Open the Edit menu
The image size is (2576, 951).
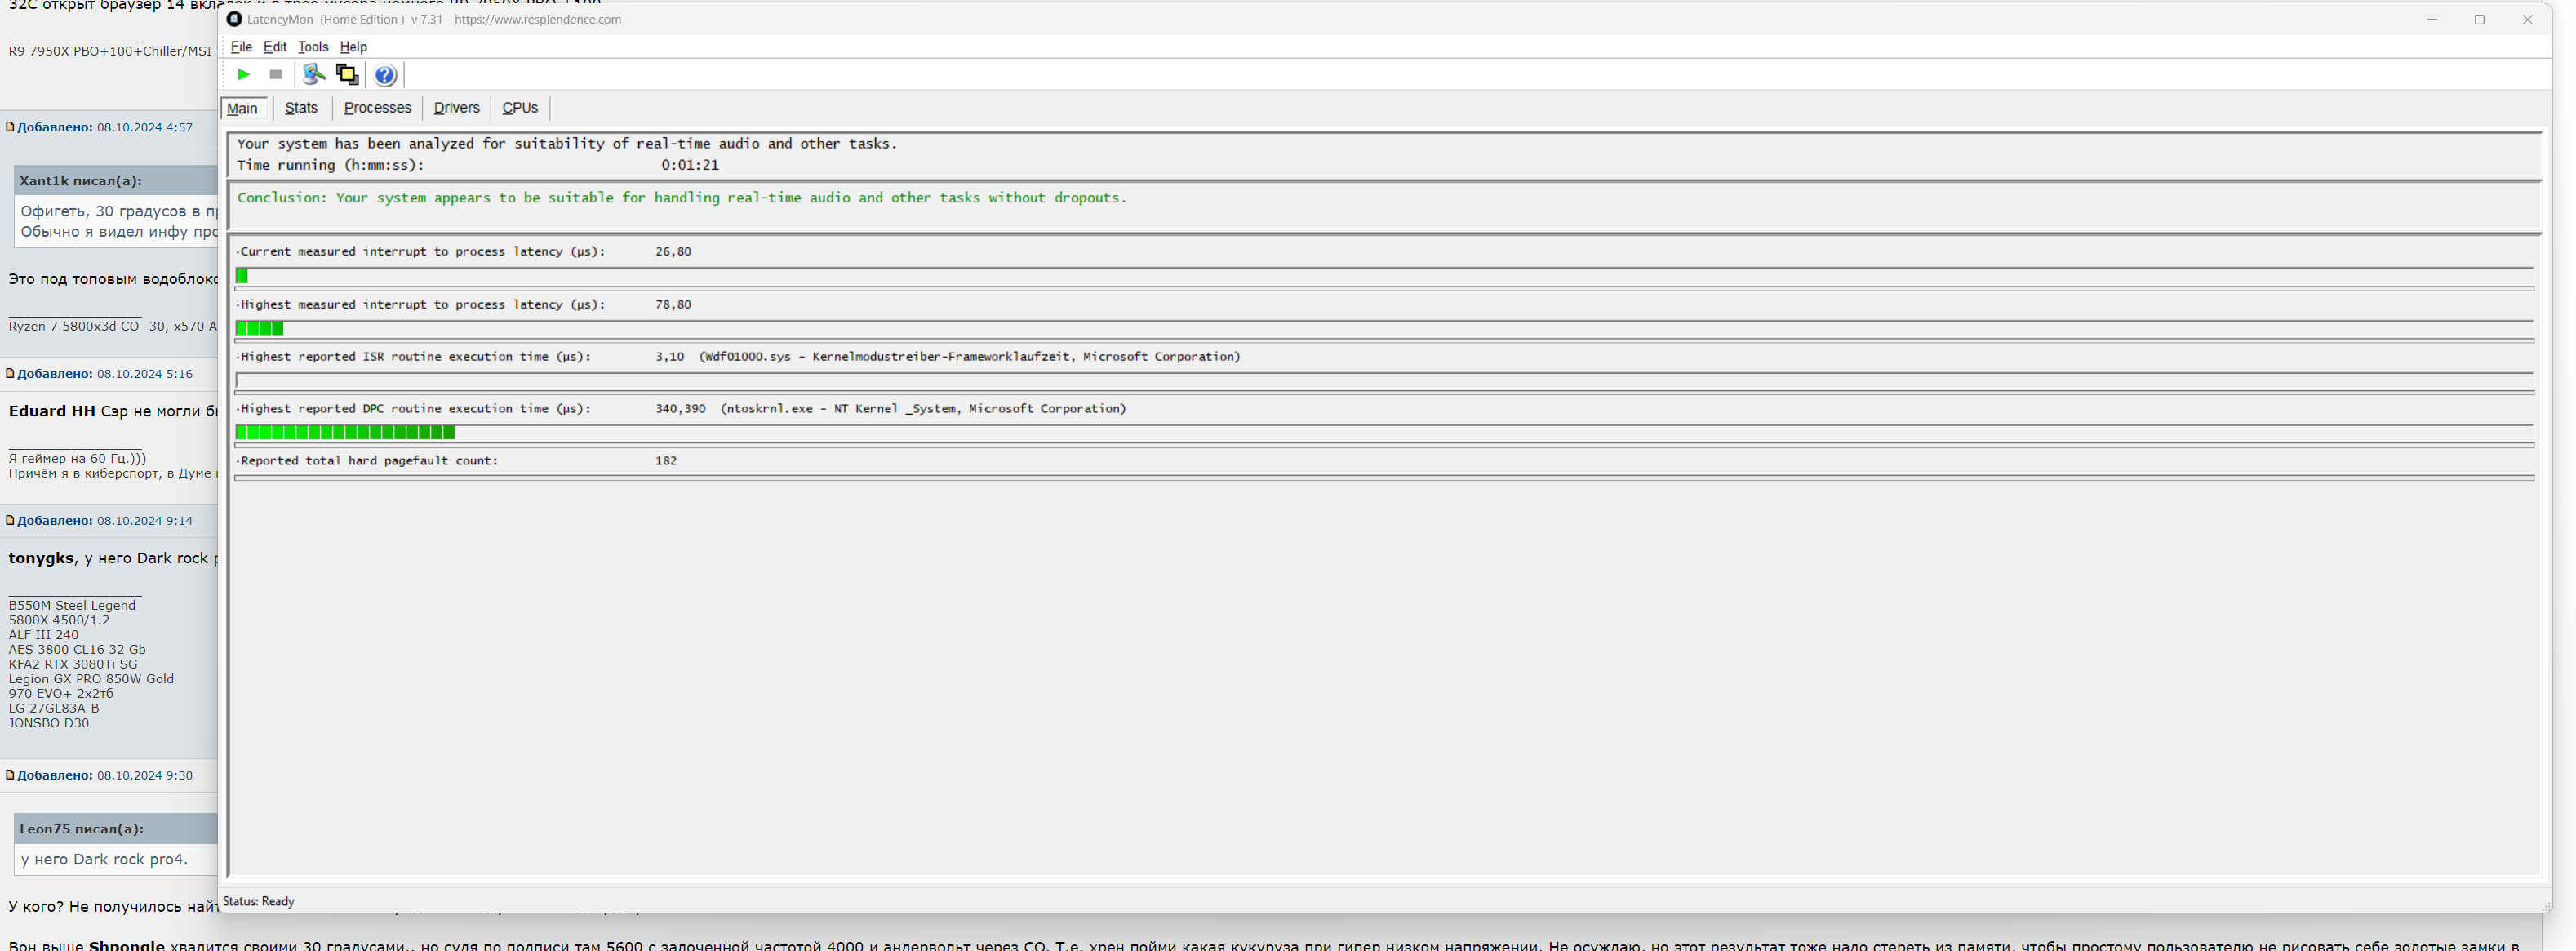pyautogui.click(x=275, y=47)
